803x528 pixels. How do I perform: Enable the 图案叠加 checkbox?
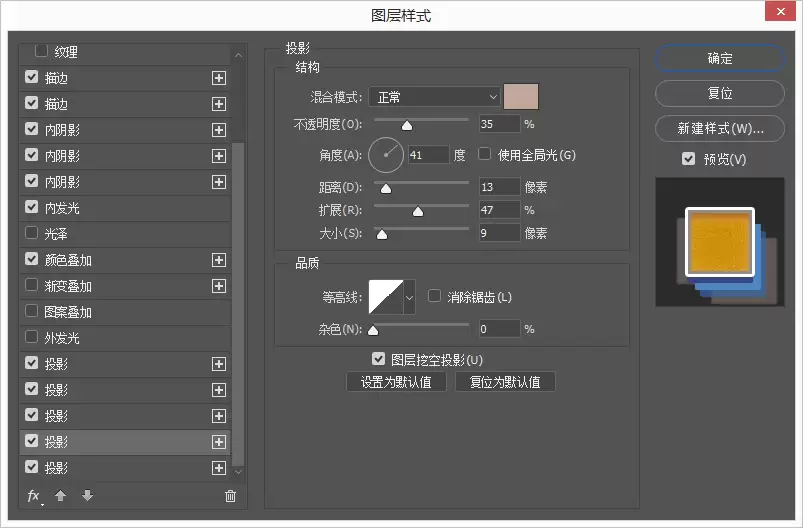click(31, 311)
